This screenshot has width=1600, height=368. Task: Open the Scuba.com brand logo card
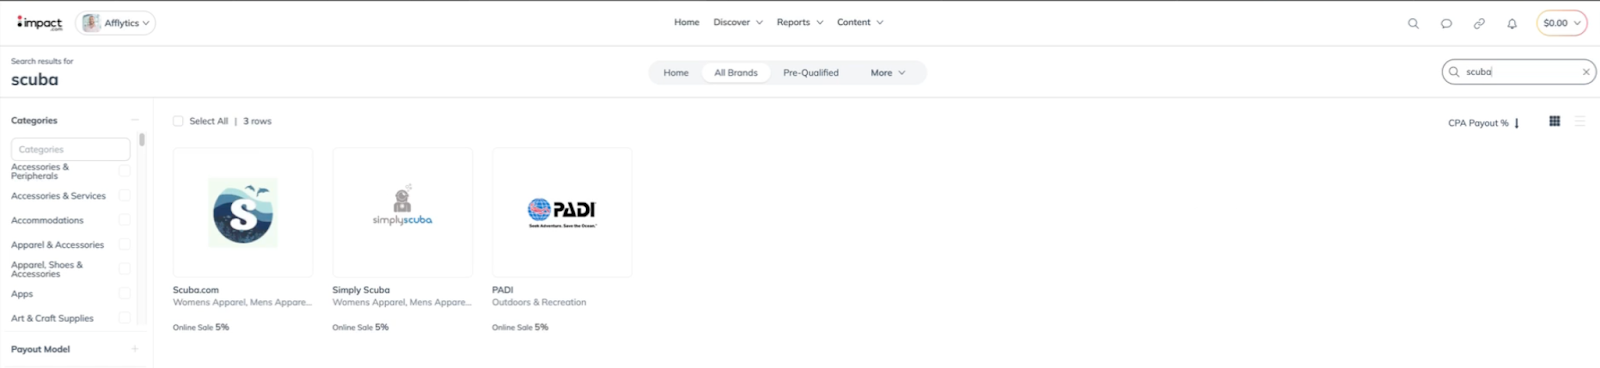[243, 212]
